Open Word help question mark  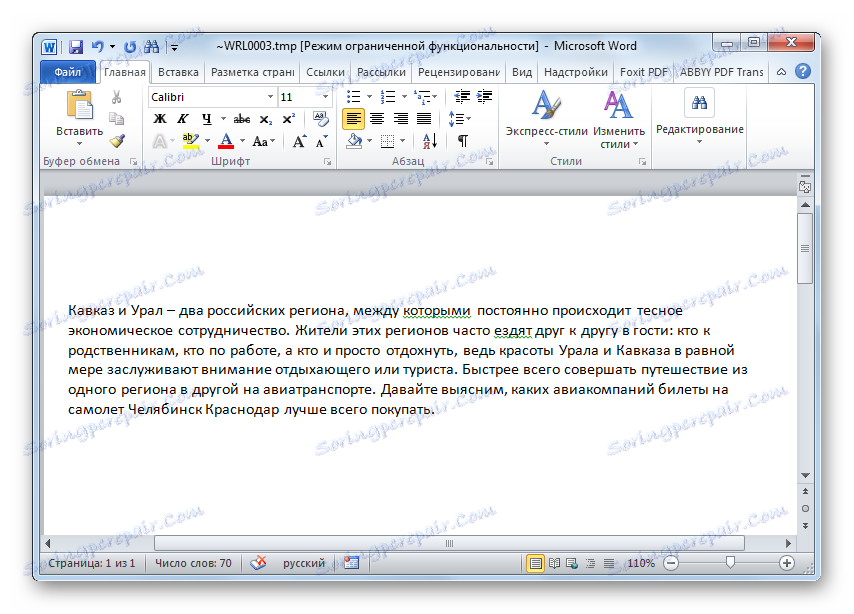click(802, 71)
